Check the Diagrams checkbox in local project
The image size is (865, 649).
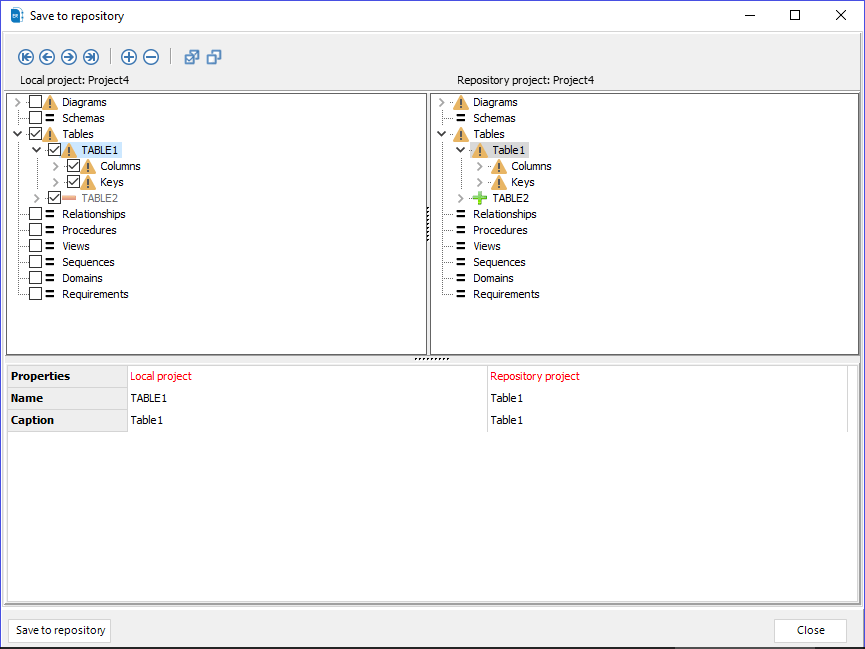(x=37, y=101)
